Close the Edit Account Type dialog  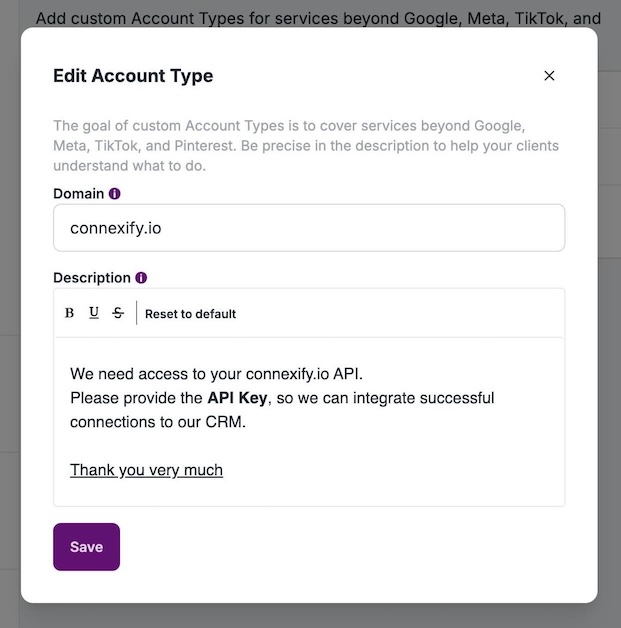(x=549, y=76)
